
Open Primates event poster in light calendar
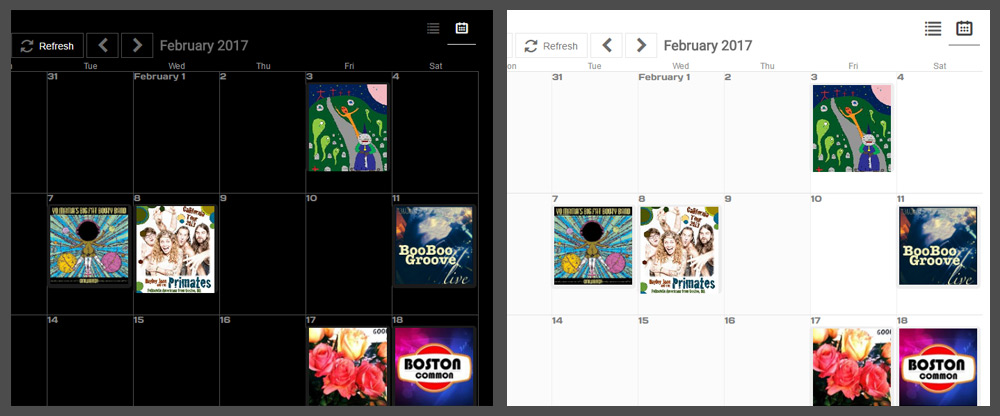tap(679, 249)
